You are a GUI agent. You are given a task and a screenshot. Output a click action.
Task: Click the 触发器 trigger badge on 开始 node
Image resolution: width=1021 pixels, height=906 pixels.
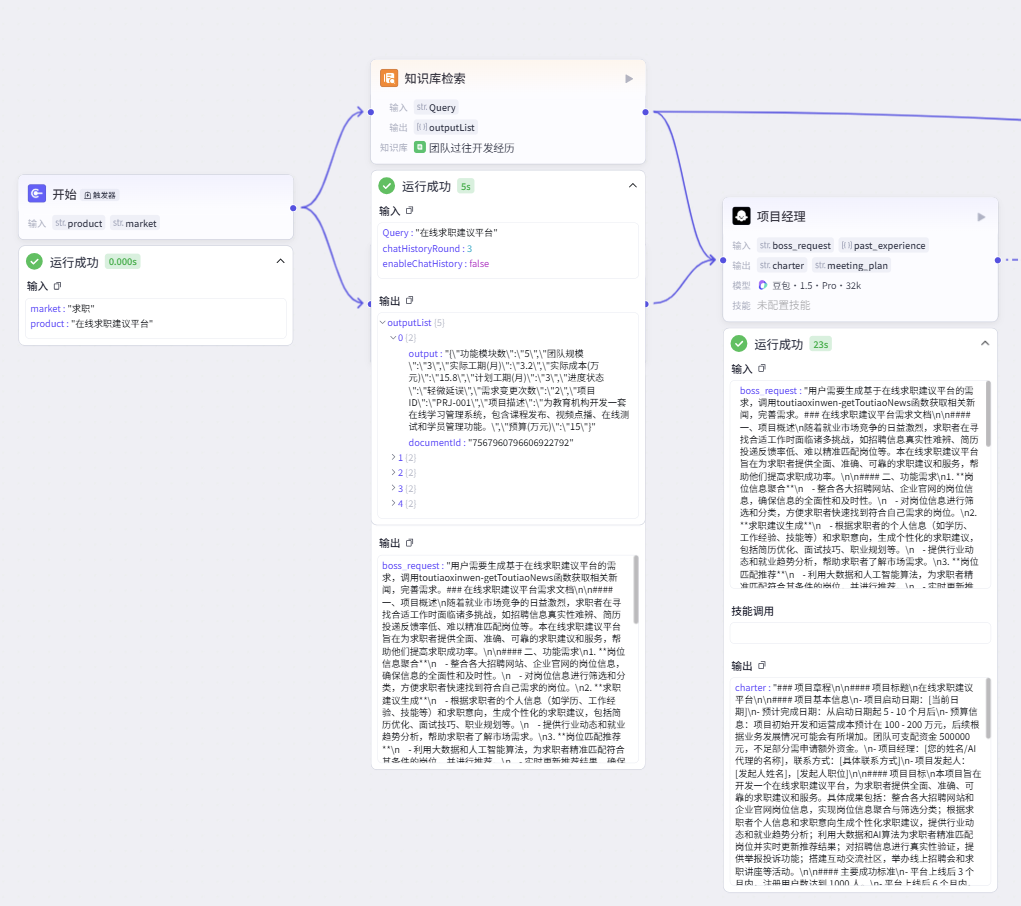click(100, 195)
